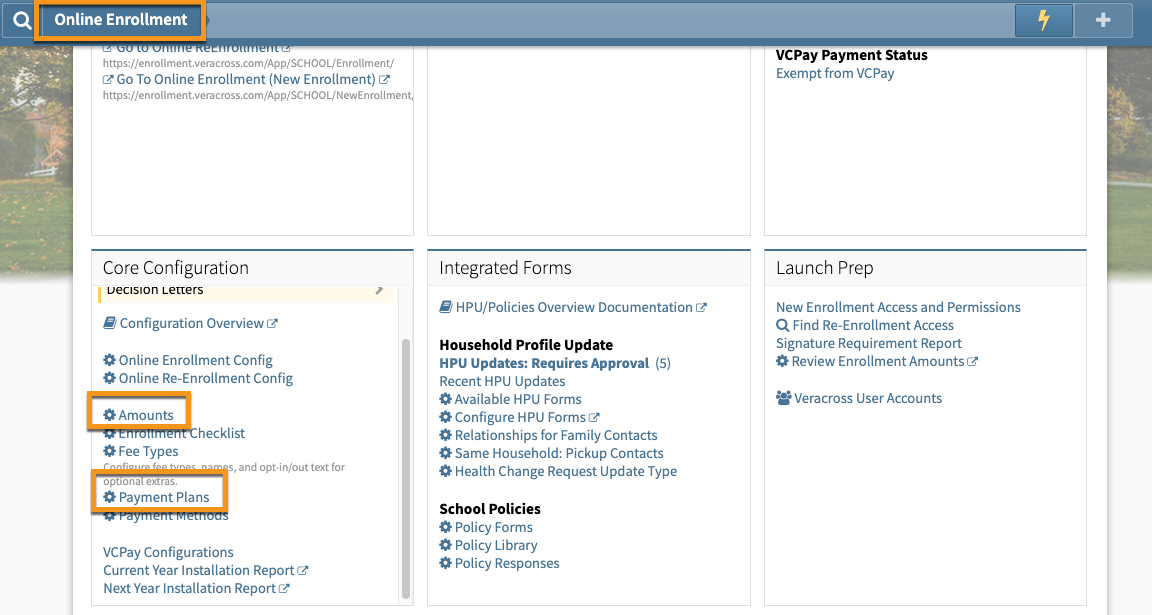Open the search magnifier icon
This screenshot has width=1152, height=615.
click(21, 20)
